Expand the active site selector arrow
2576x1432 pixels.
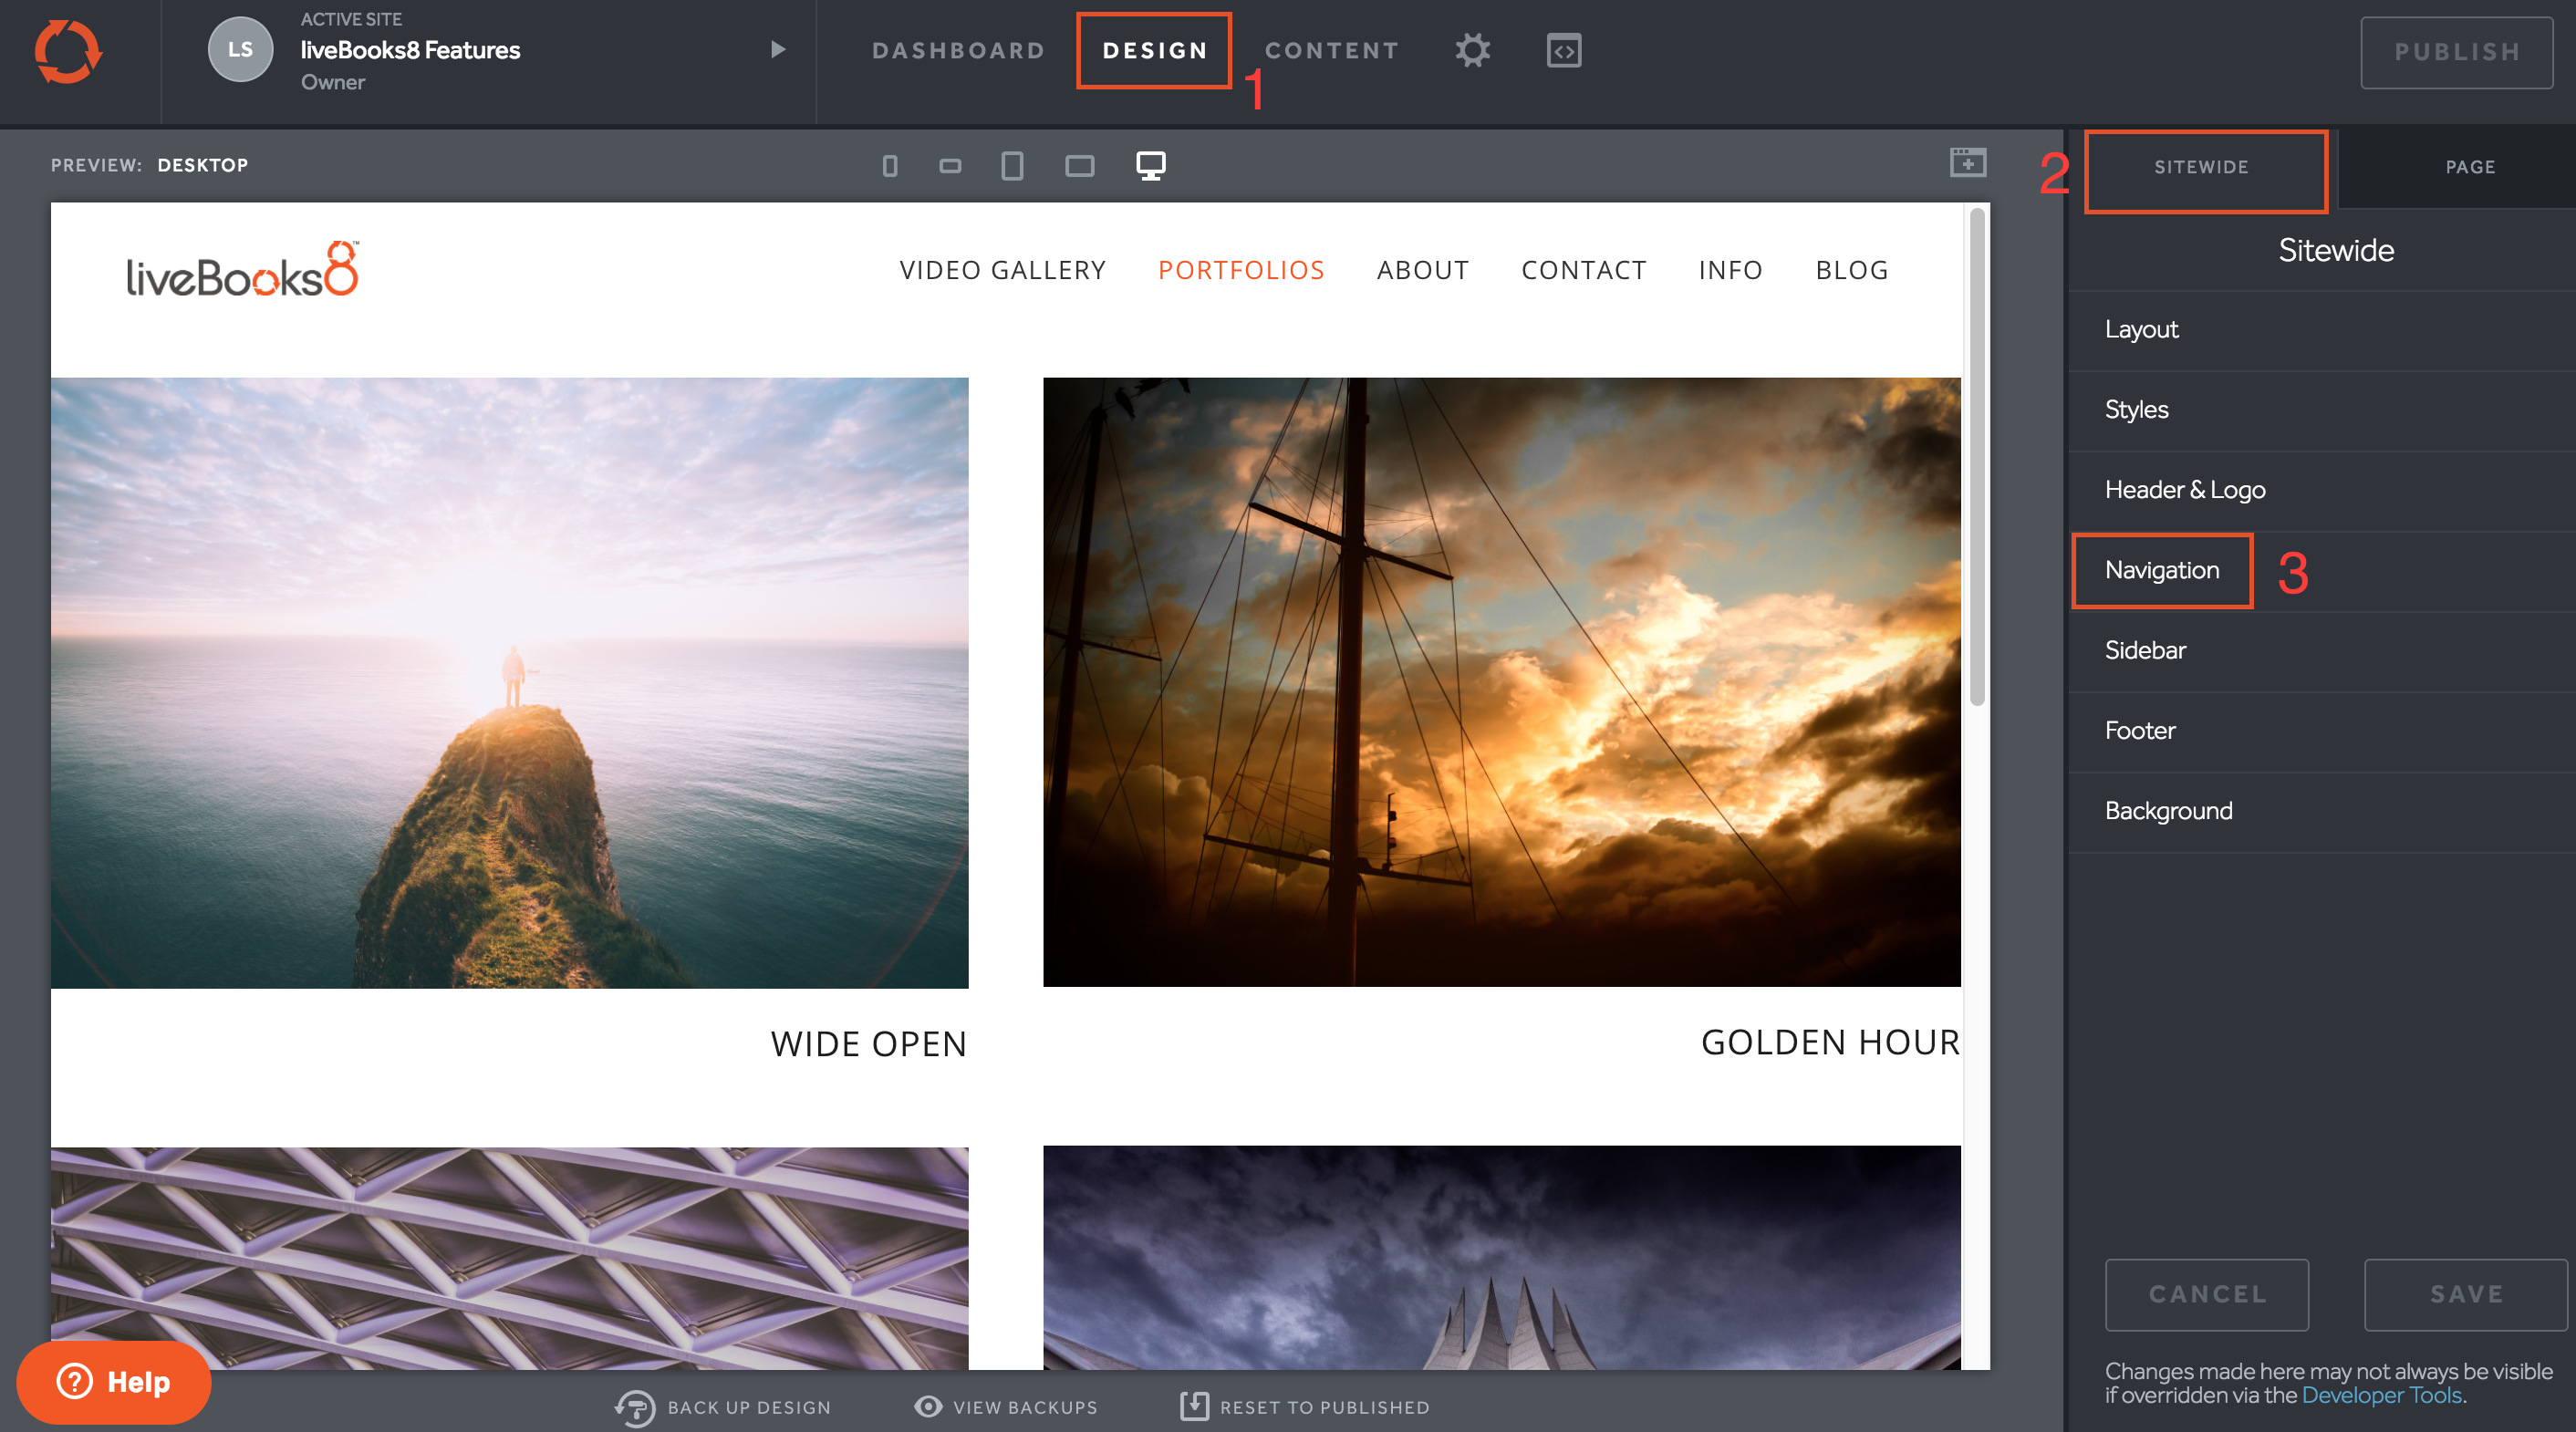[778, 50]
